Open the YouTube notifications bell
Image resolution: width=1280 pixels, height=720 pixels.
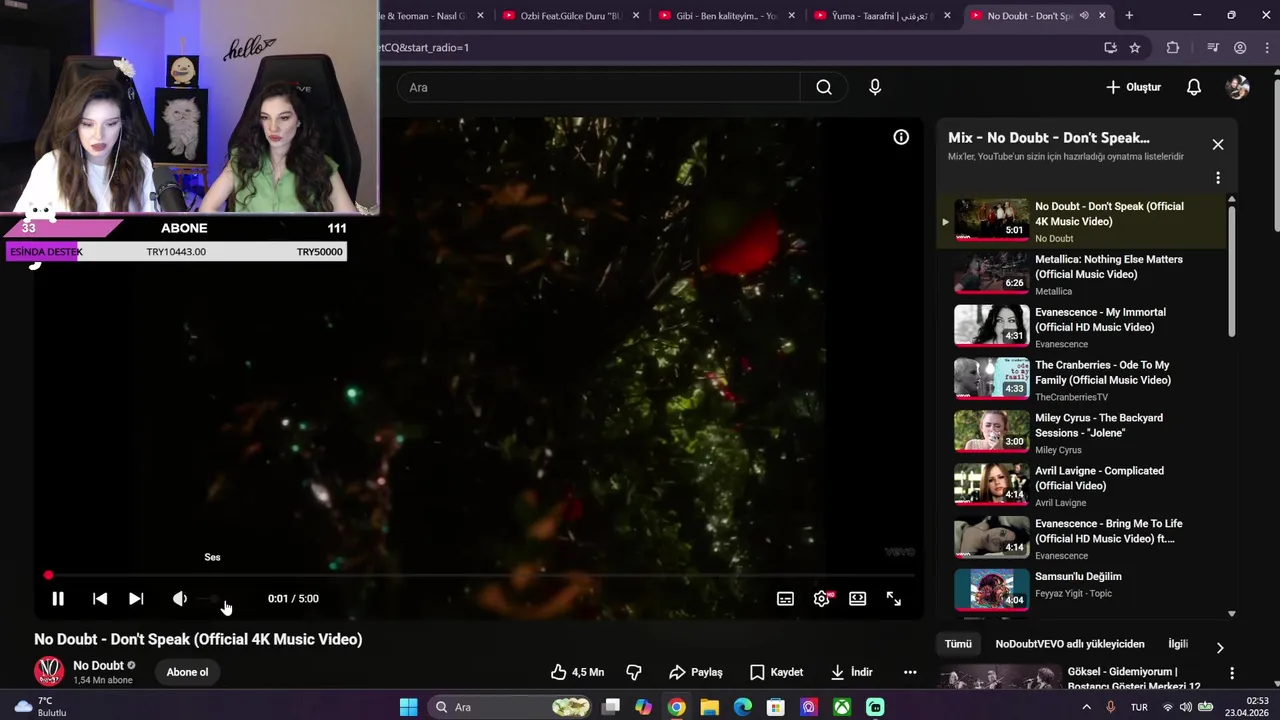(1194, 87)
